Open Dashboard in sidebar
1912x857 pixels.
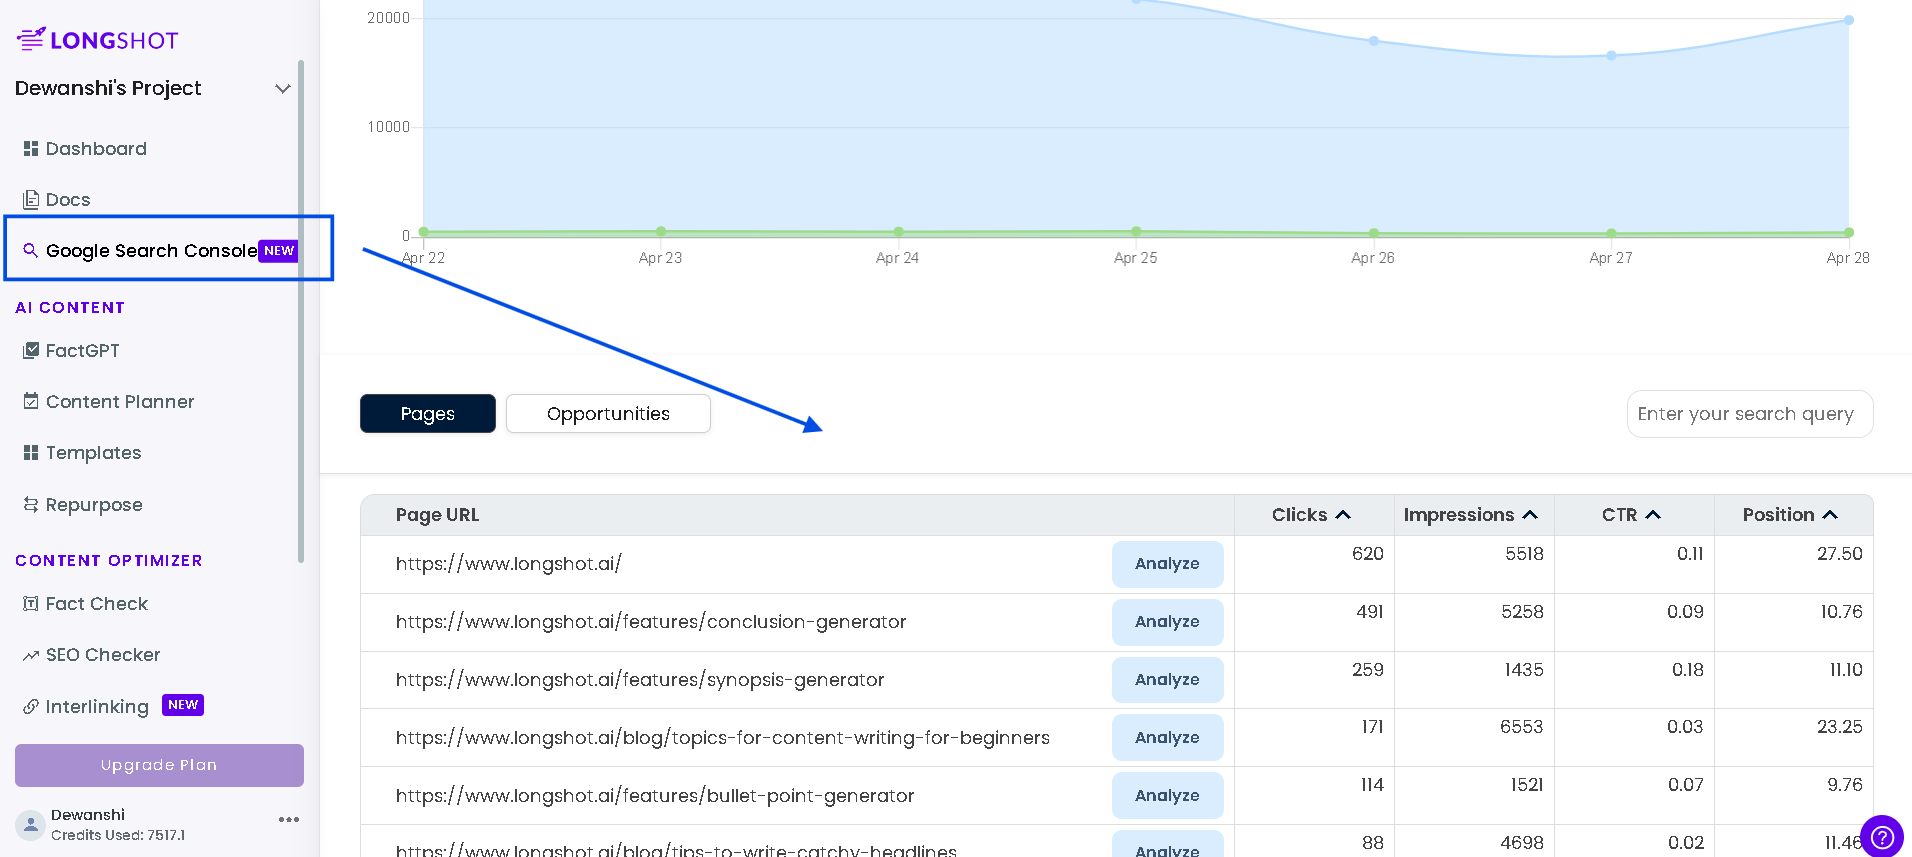tap(96, 149)
